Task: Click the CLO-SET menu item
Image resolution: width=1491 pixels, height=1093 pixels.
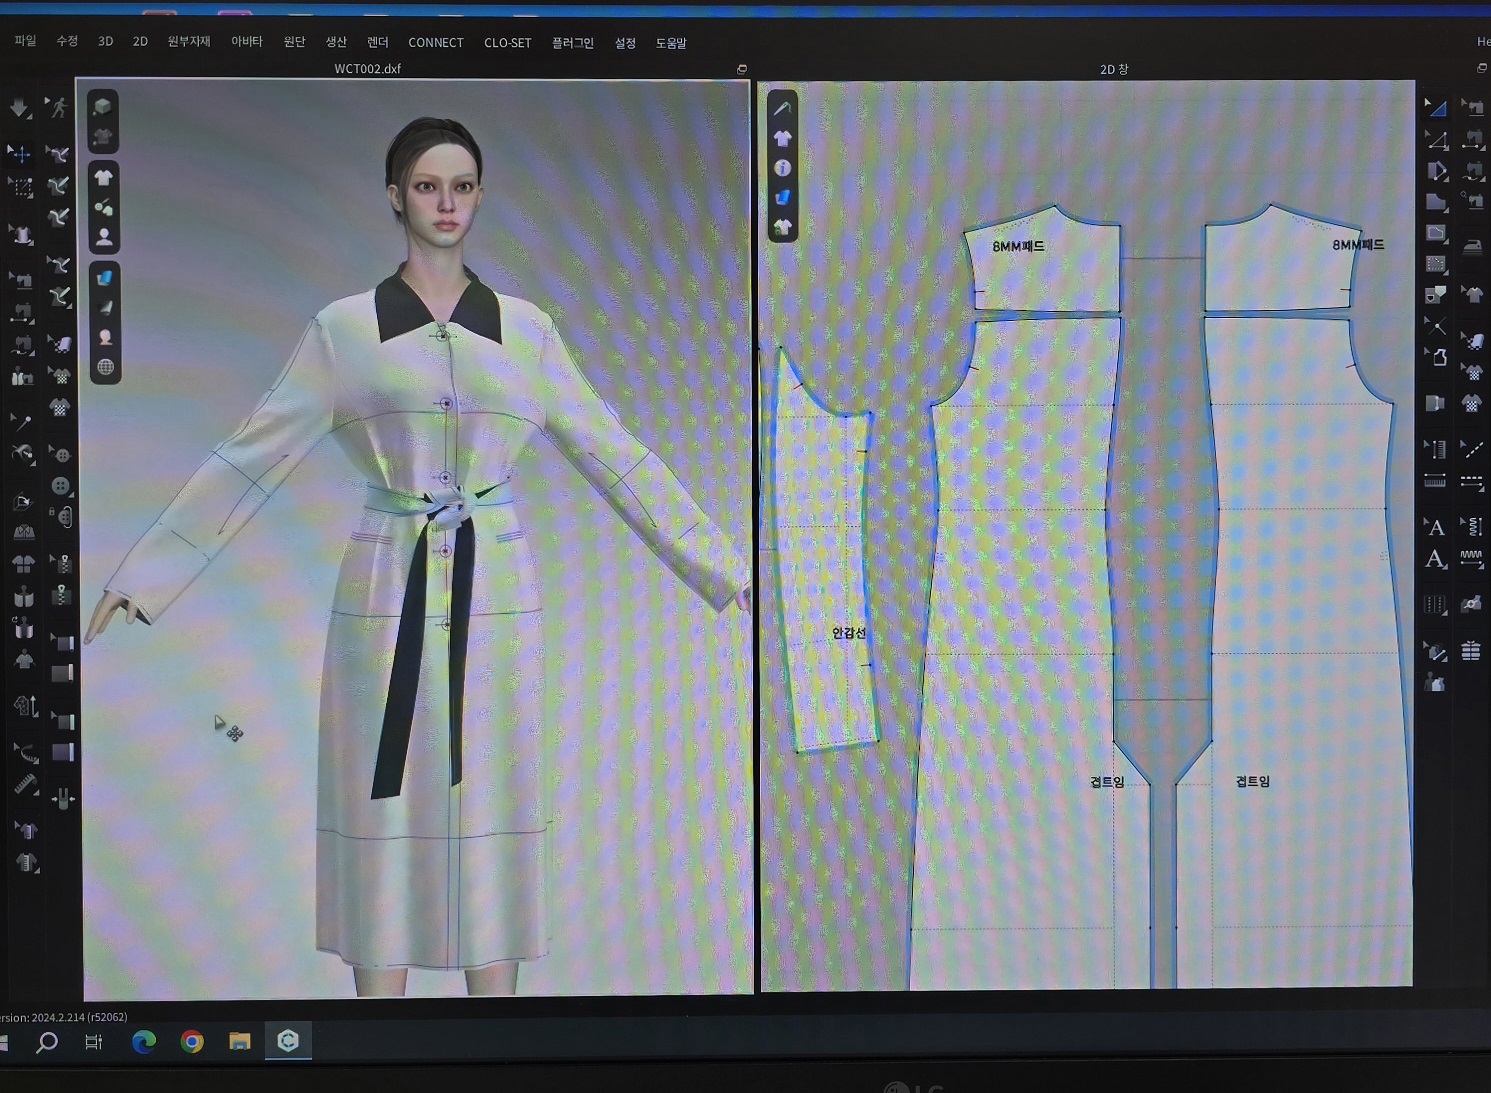Action: point(507,43)
